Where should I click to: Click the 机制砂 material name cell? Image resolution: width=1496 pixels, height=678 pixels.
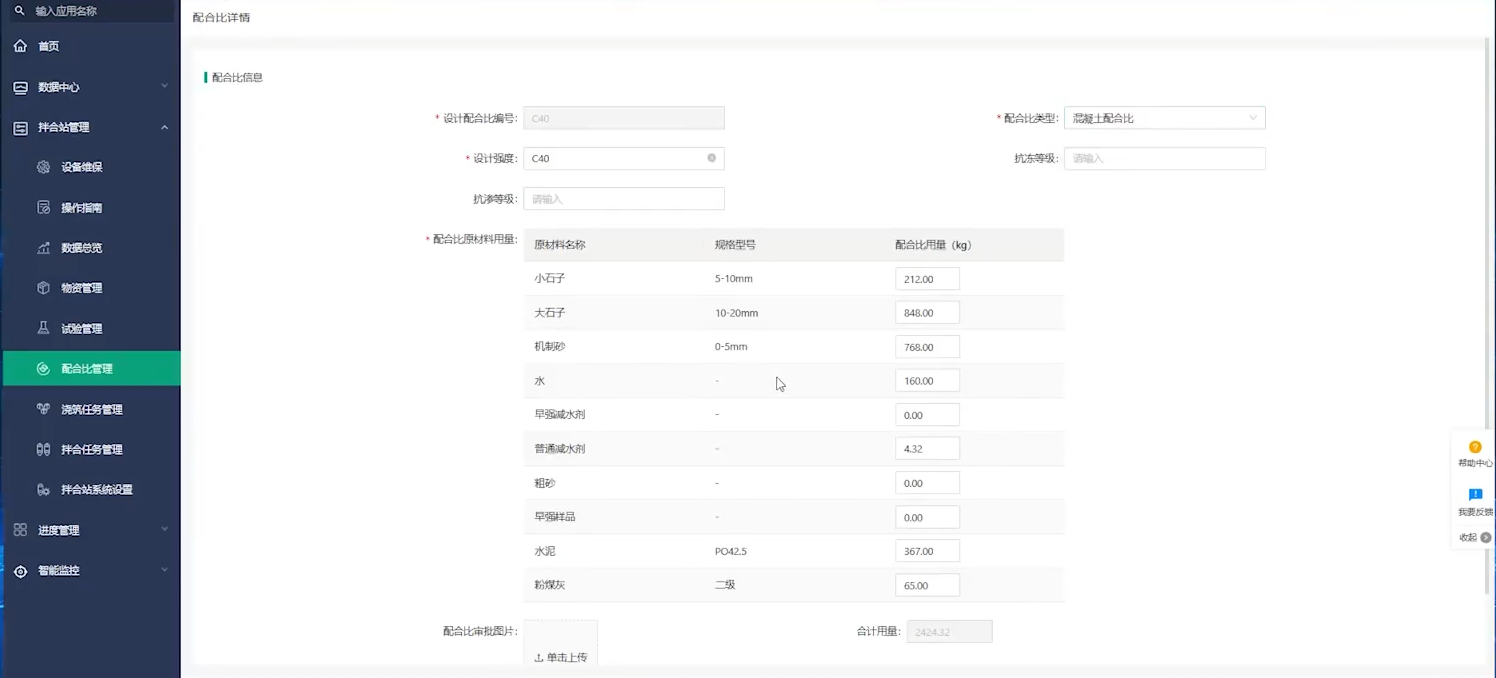click(550, 347)
